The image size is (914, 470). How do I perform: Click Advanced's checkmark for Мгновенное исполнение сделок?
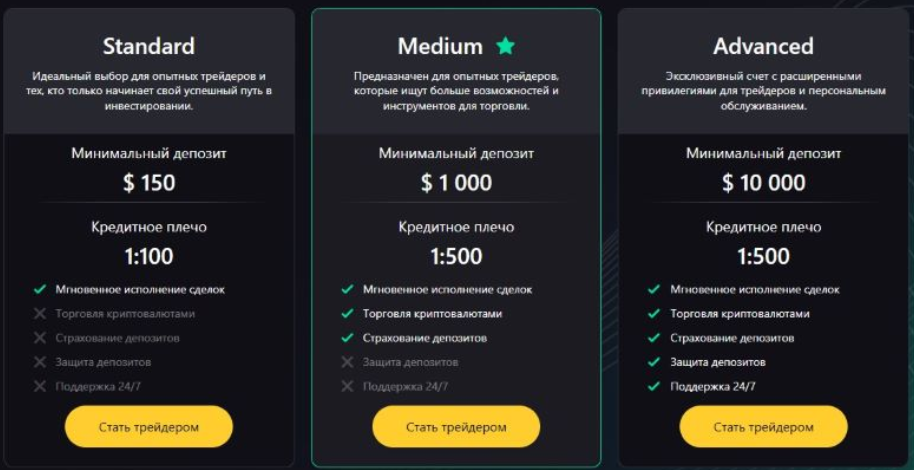tap(654, 289)
